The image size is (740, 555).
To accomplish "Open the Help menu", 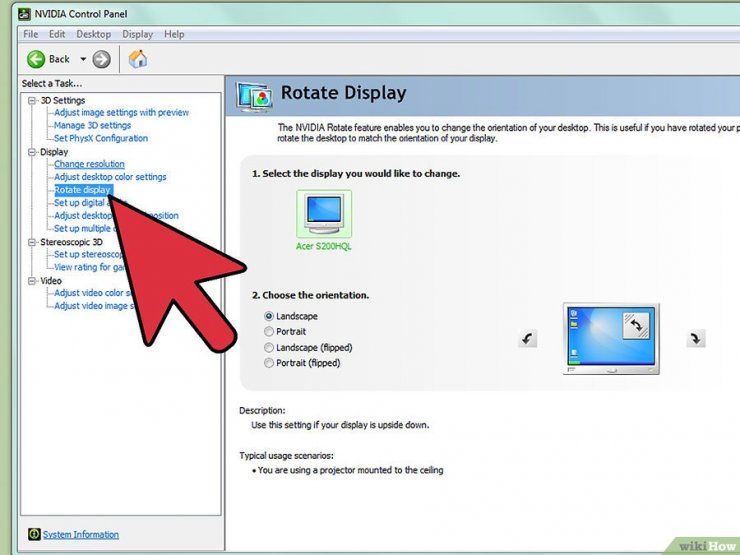I will click(x=174, y=34).
